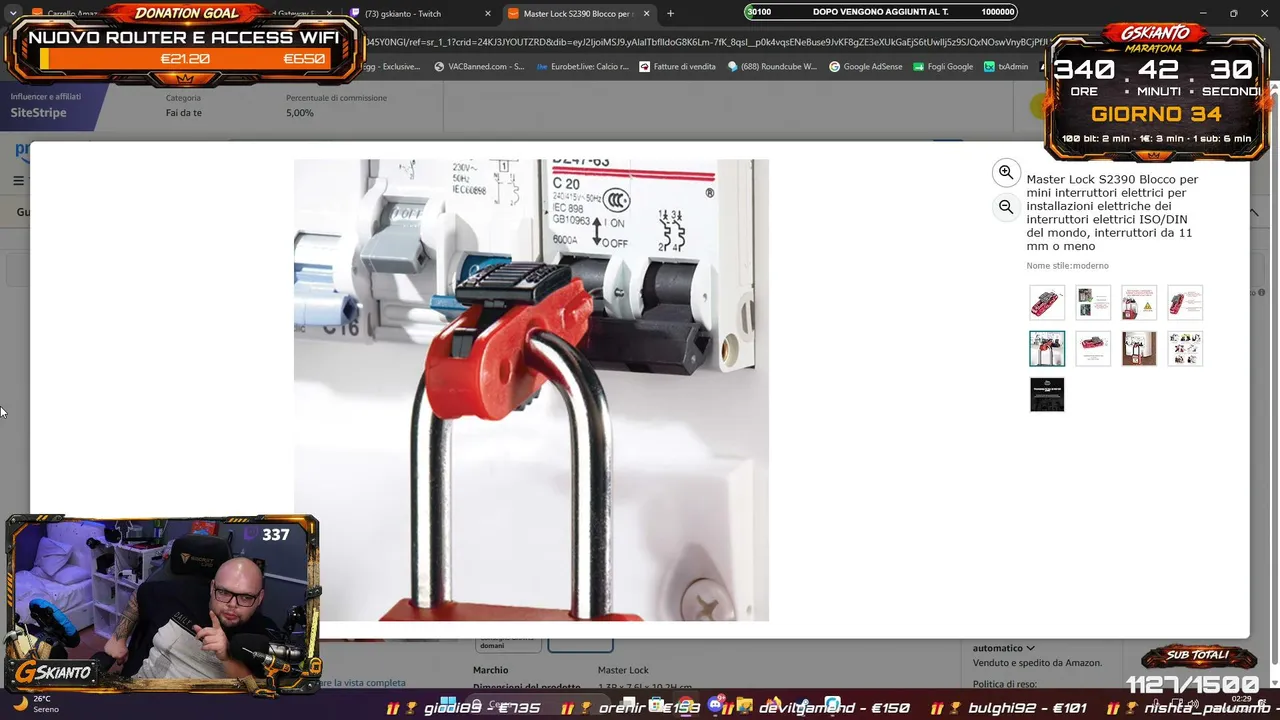The width and height of the screenshot is (1280, 720).
Task: Select the first red lock thumbnail
Action: pos(1047,302)
